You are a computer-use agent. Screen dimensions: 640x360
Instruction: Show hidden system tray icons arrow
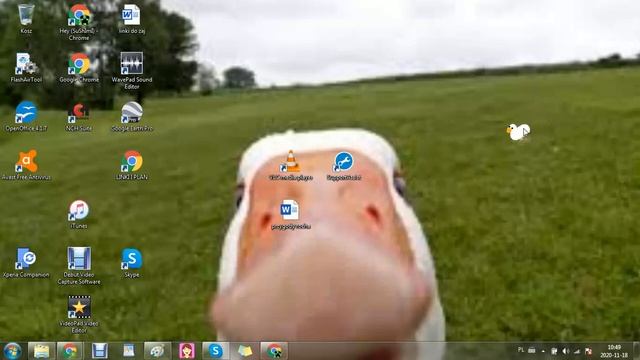pyautogui.click(x=543, y=351)
